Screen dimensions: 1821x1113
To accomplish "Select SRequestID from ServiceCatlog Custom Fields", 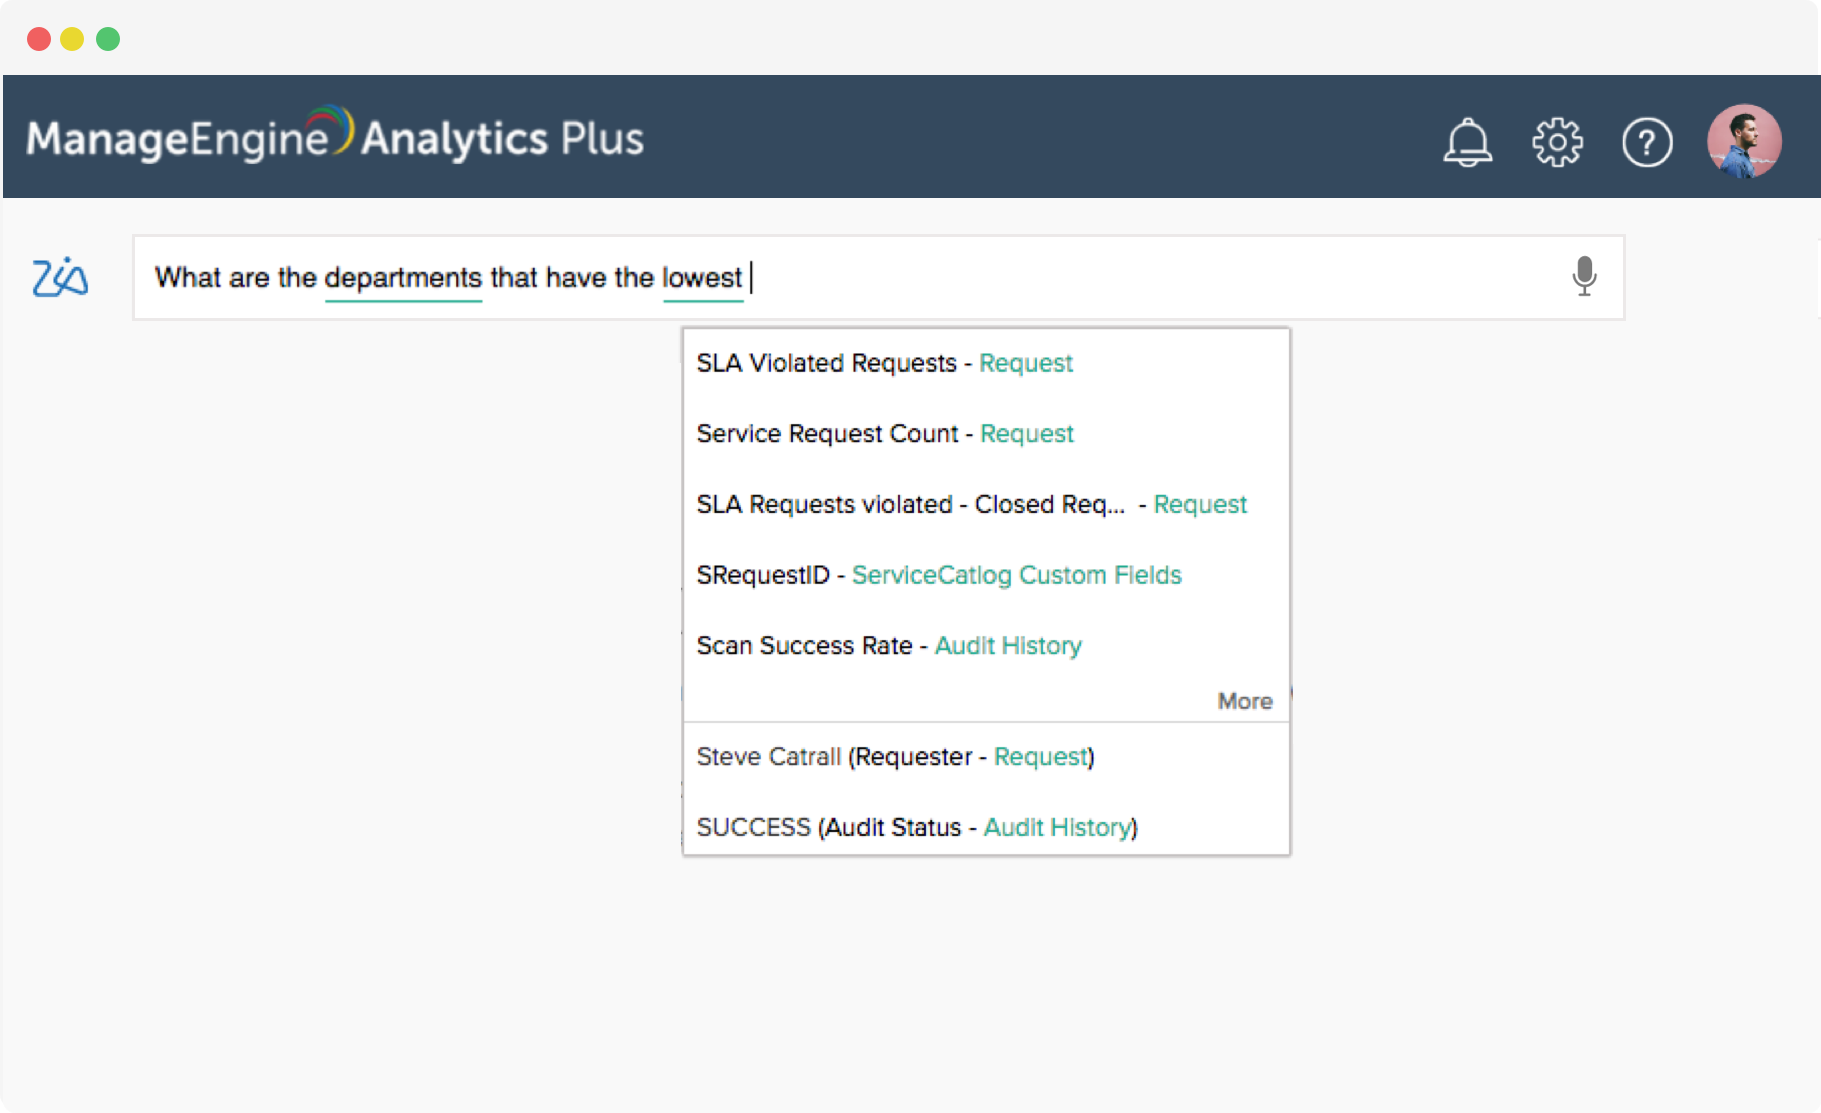I will tap(986, 575).
